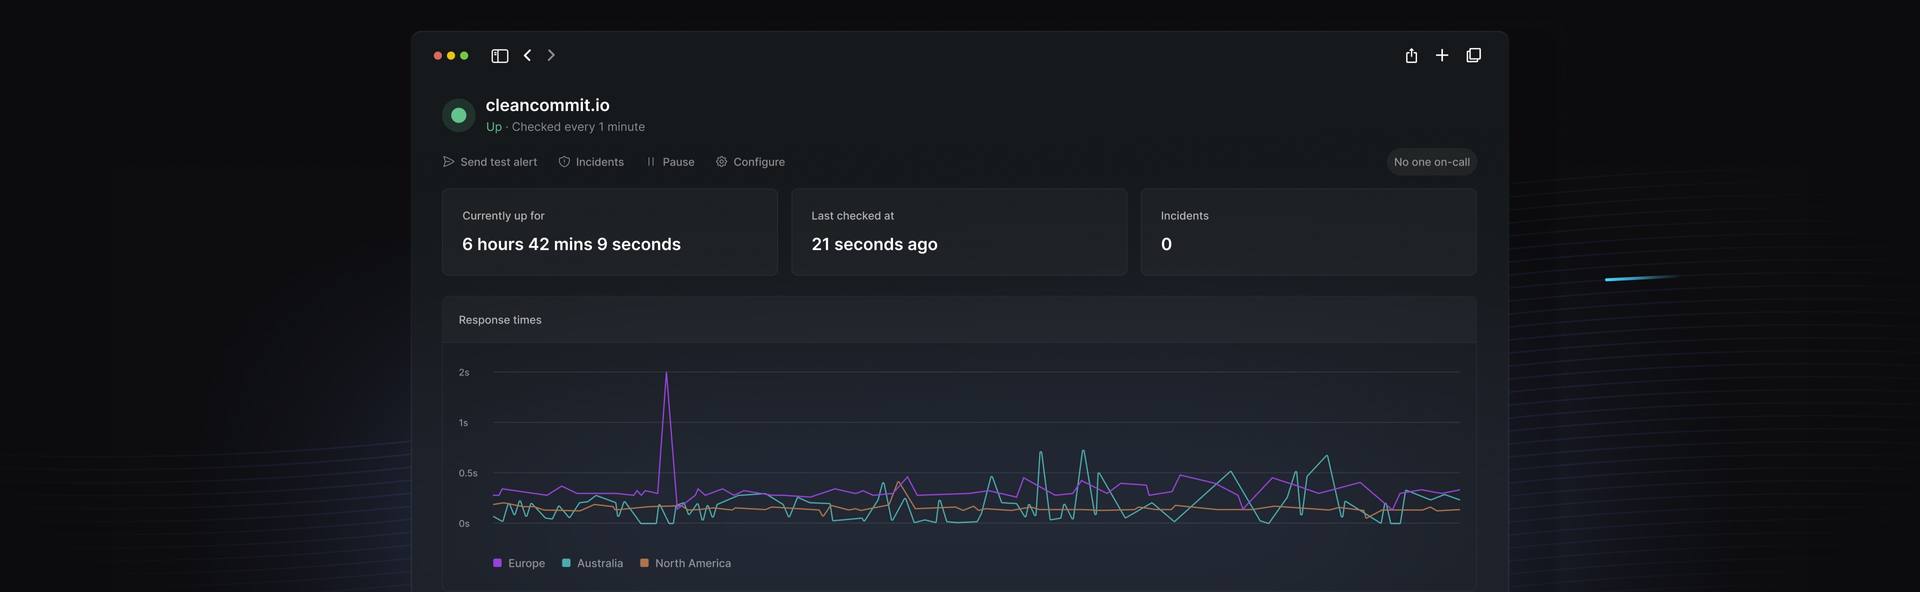Go back with the left chevron
This screenshot has height=592, width=1920.
tap(527, 56)
